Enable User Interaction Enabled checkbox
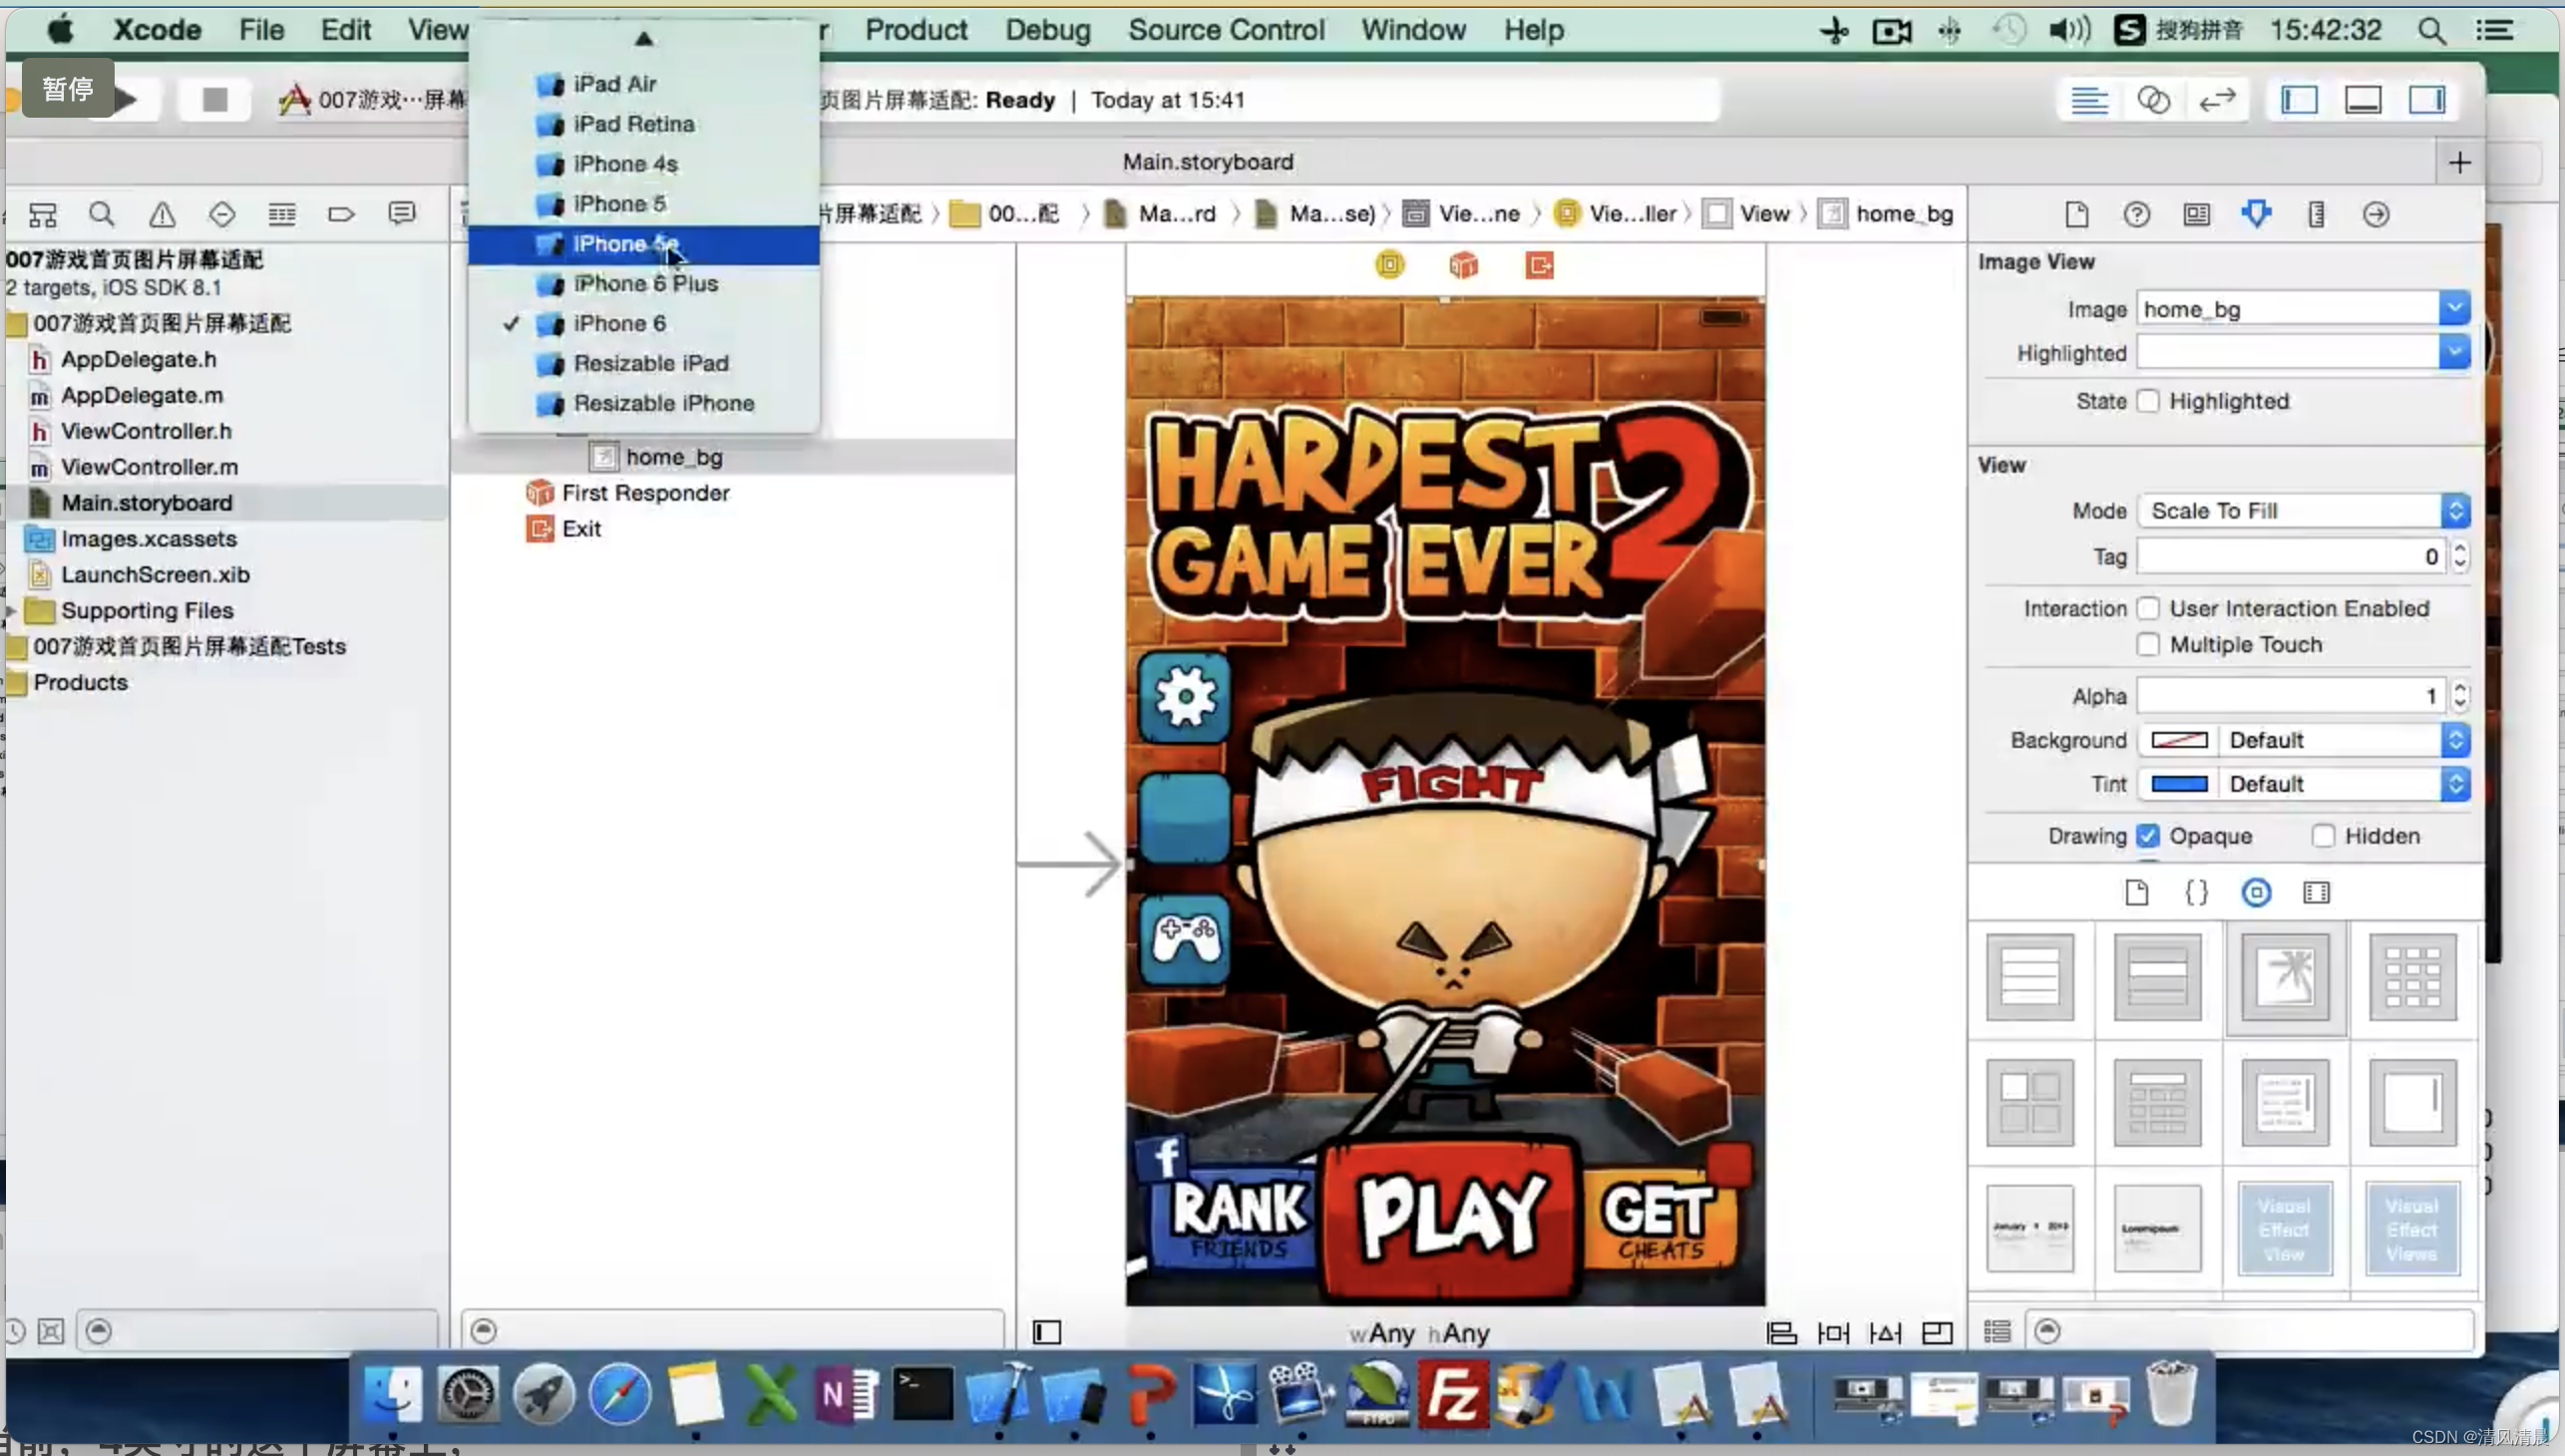The height and width of the screenshot is (1456, 2565). pyautogui.click(x=2148, y=608)
